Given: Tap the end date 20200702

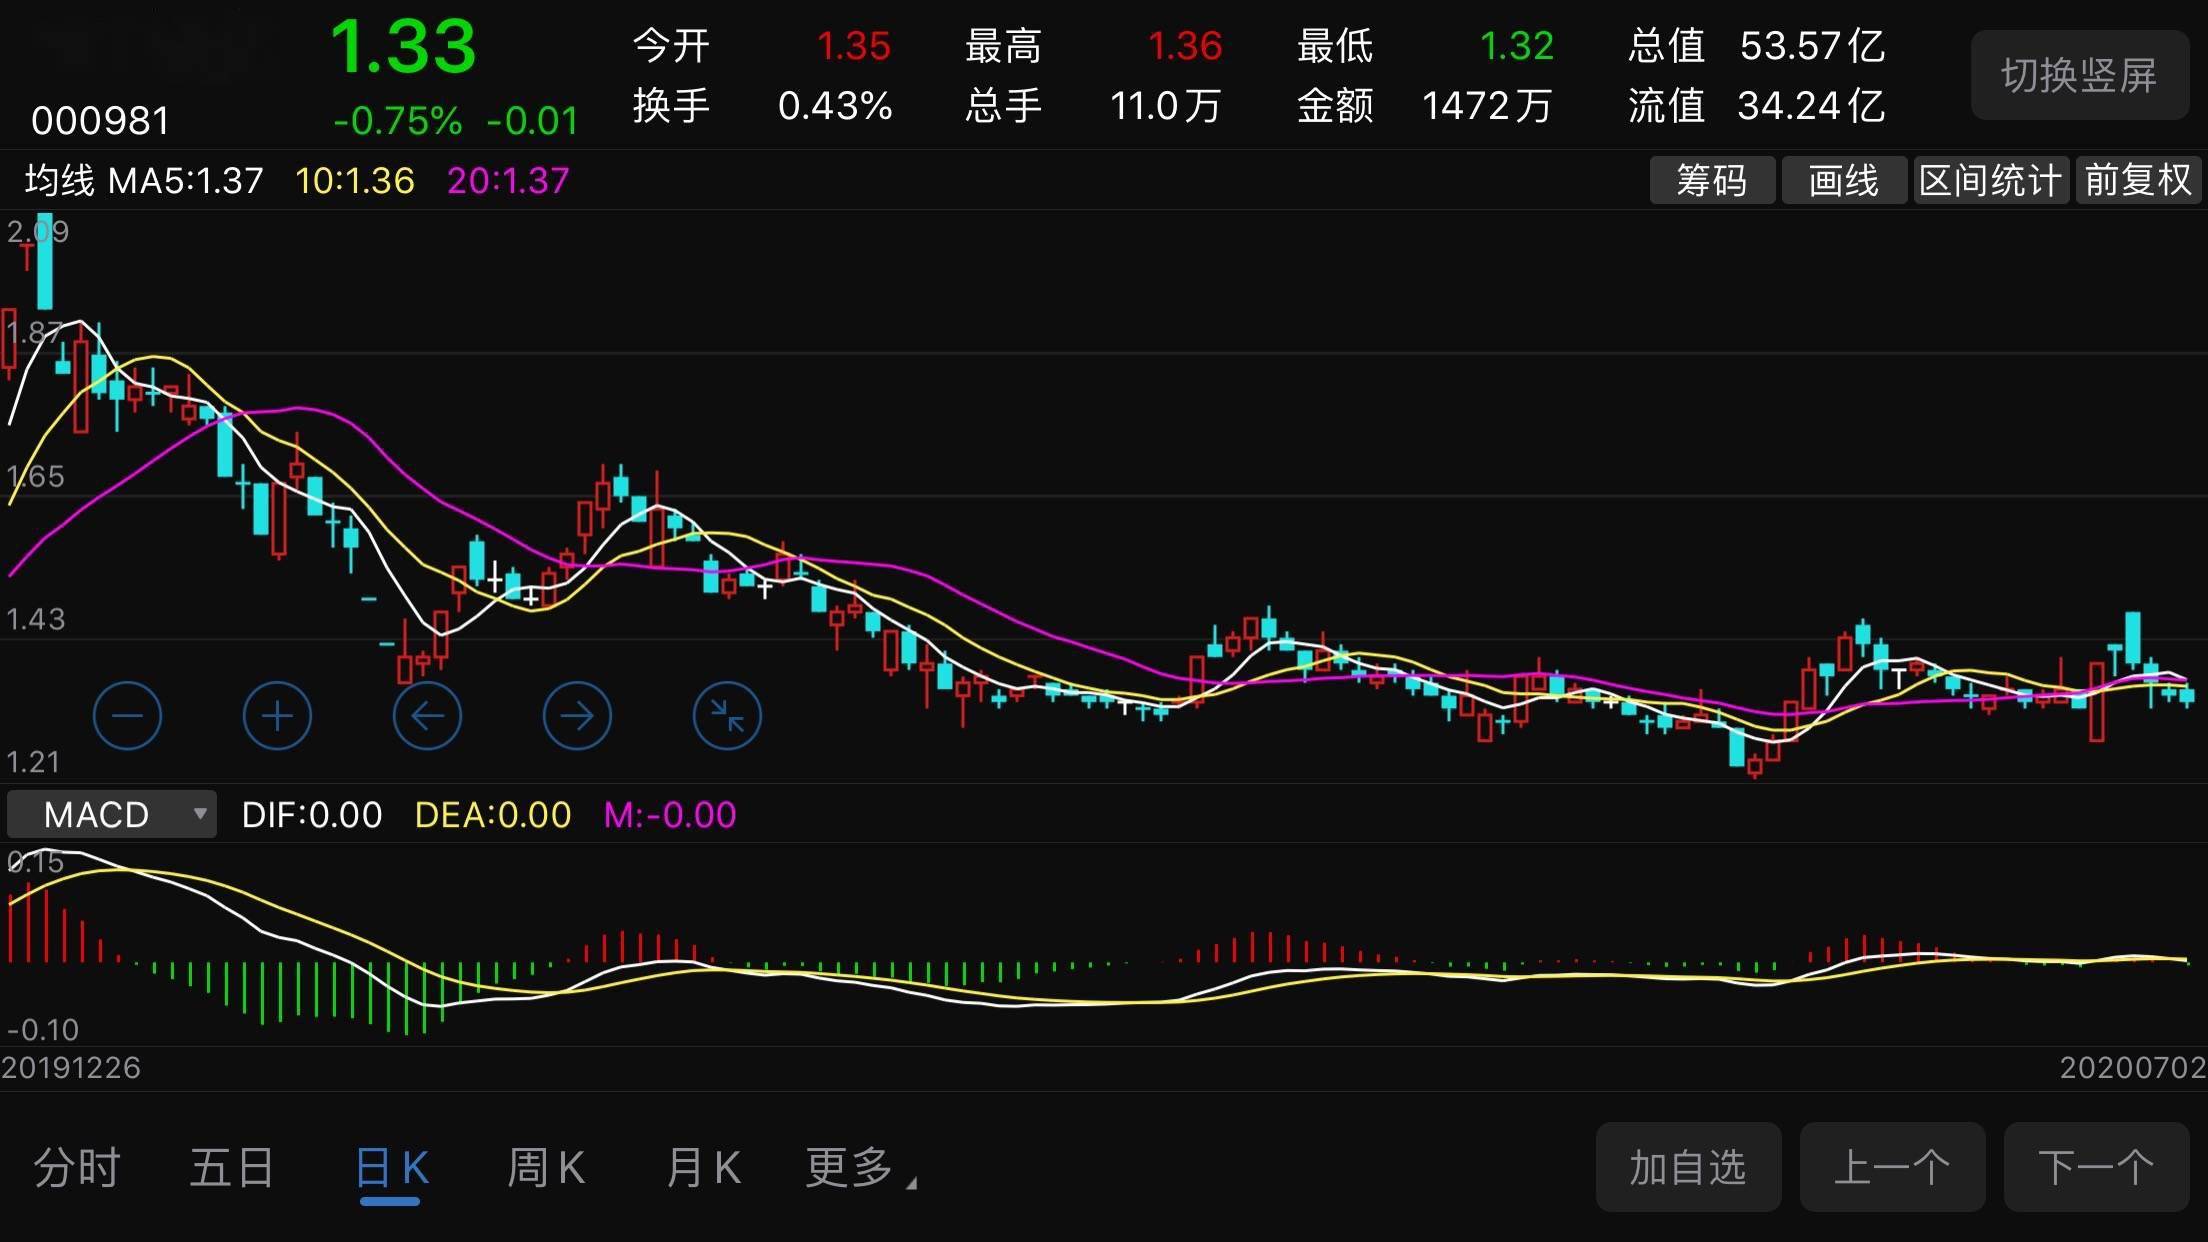Looking at the screenshot, I should (2133, 1068).
